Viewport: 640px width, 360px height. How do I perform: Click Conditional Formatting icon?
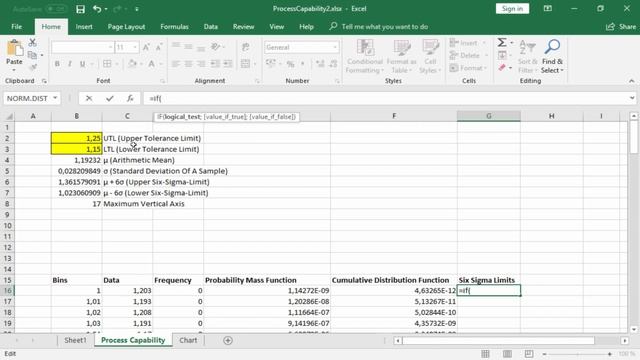(x=364, y=48)
